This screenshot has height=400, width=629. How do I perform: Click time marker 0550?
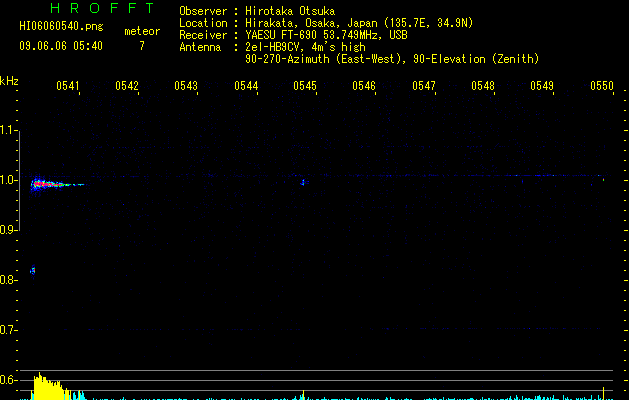click(x=602, y=86)
